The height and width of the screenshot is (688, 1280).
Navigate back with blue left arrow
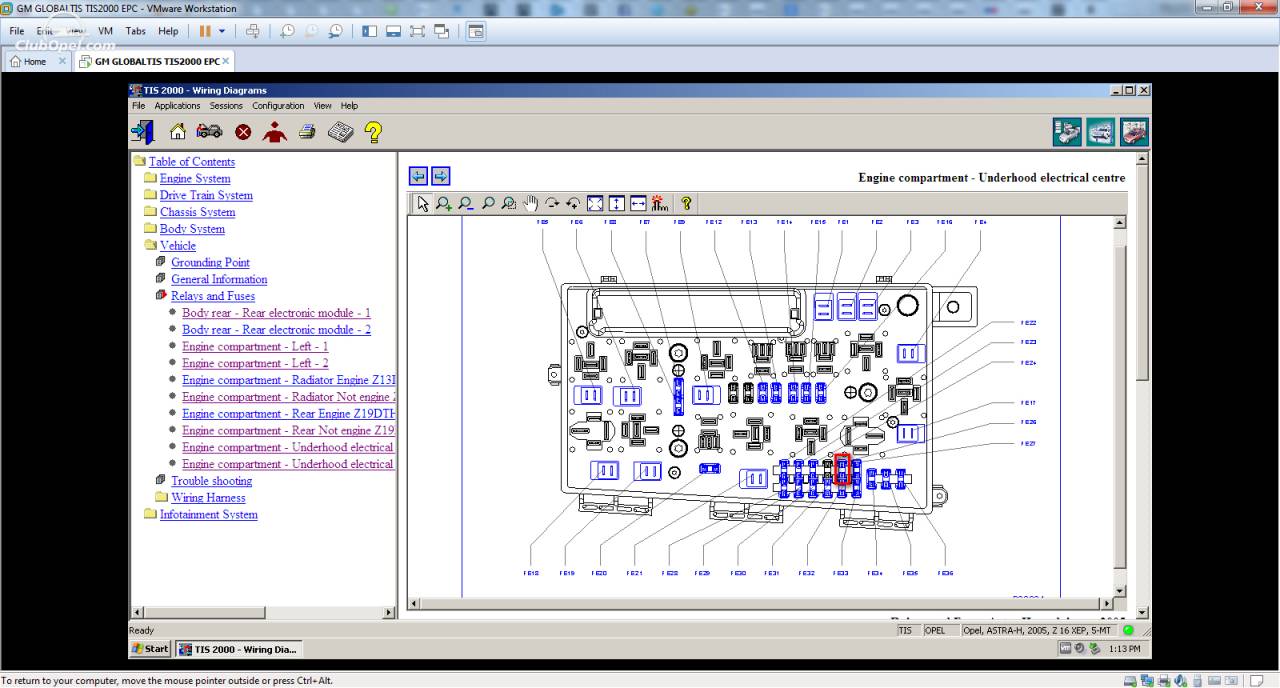pyautogui.click(x=418, y=176)
